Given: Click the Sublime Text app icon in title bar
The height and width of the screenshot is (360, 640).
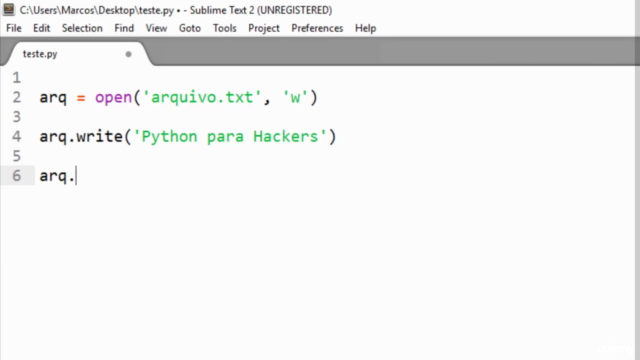Looking at the screenshot, I should coord(9,9).
